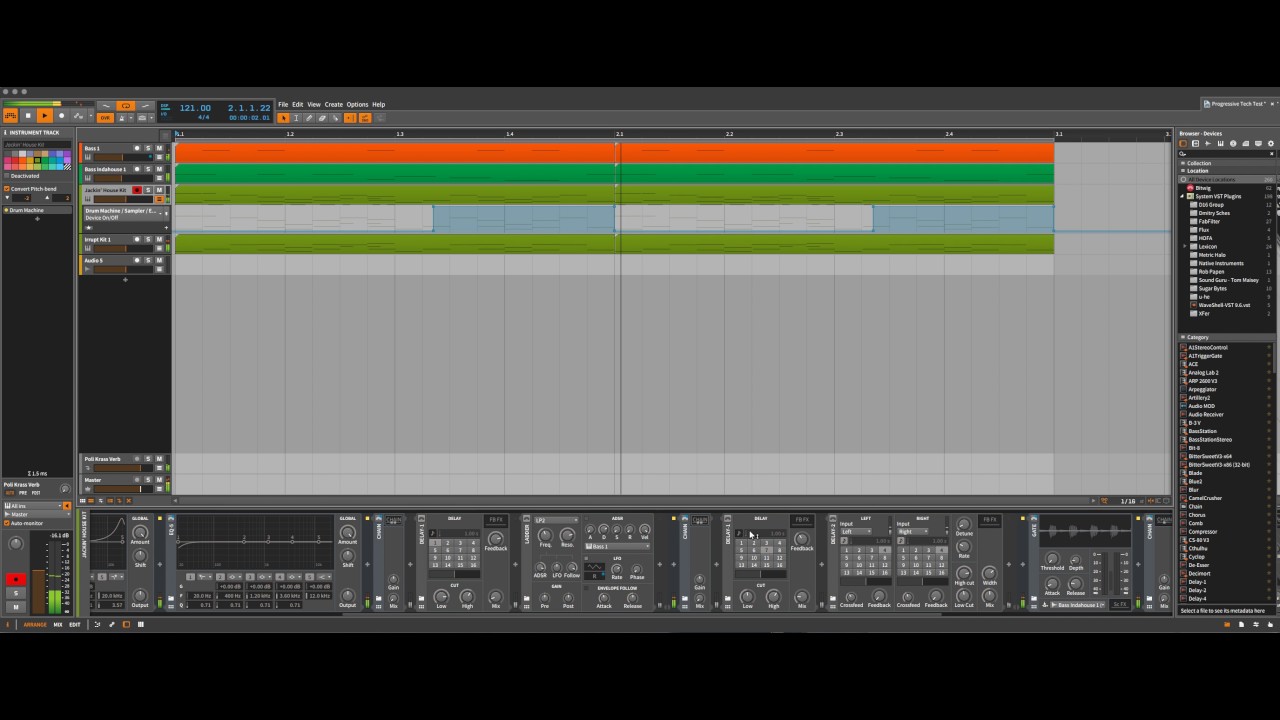Select Analog Lab 2 in category list
Viewport: 1280px width, 720px height.
[1202, 373]
